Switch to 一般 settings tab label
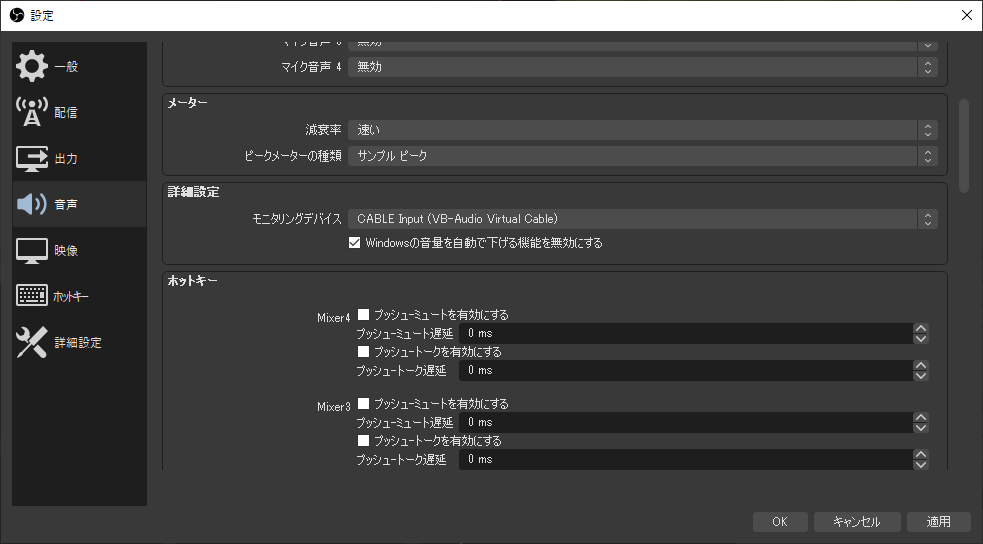Image resolution: width=983 pixels, height=544 pixels. [x=66, y=66]
